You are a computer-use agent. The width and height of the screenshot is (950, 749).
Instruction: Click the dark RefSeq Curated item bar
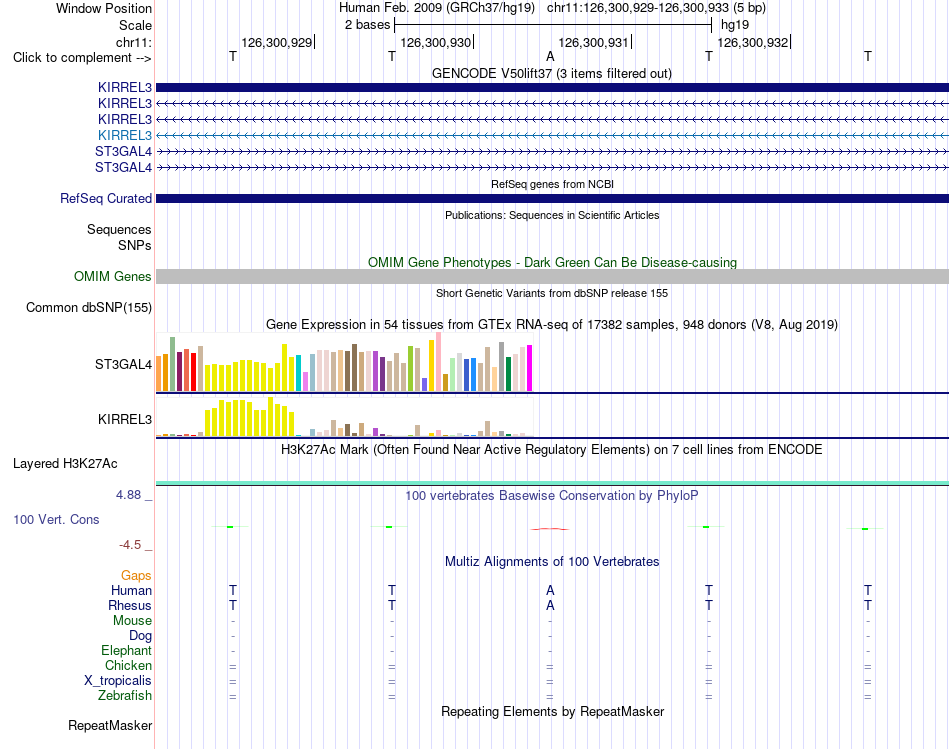(x=552, y=198)
